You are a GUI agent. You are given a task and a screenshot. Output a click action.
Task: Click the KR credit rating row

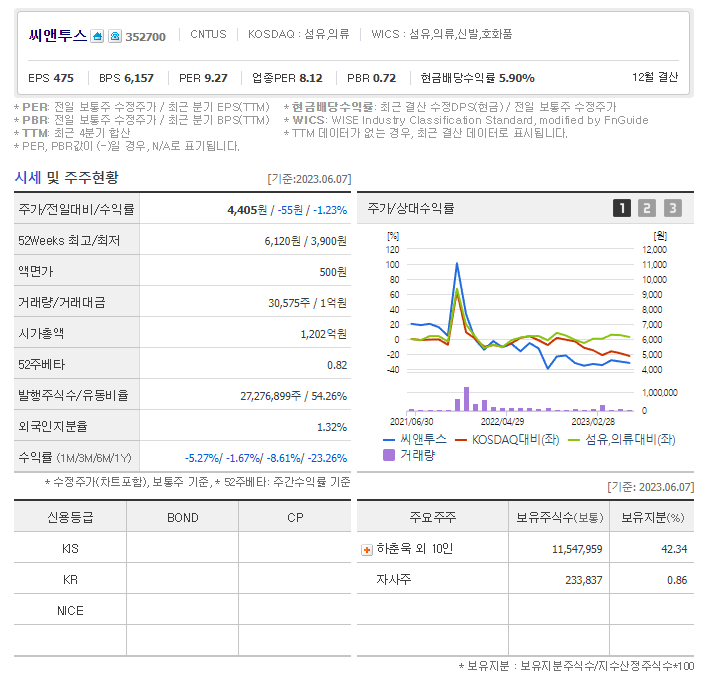(x=183, y=580)
